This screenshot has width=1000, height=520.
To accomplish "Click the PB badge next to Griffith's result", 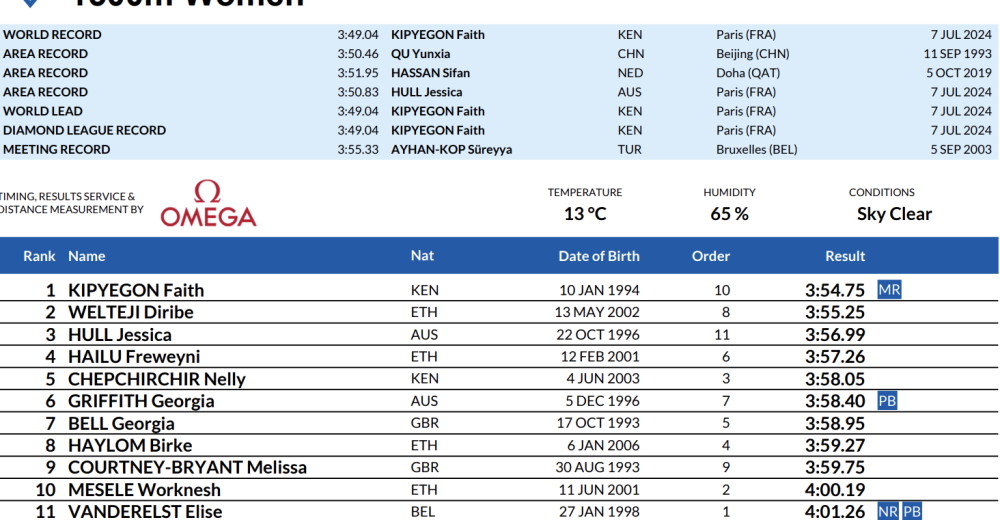I will [x=887, y=401].
